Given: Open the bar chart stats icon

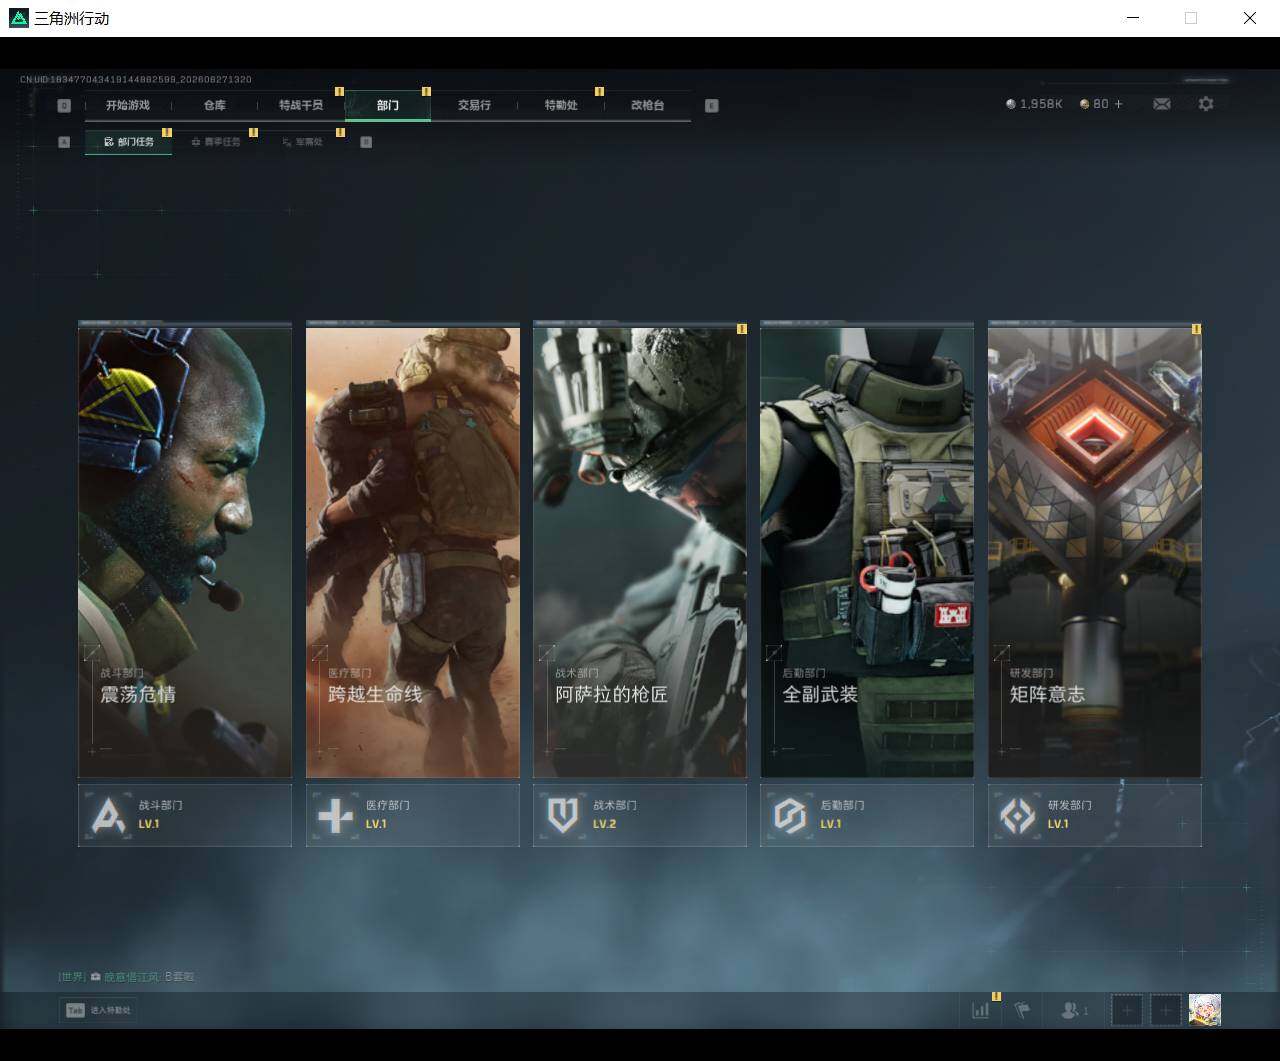Looking at the screenshot, I should (x=981, y=1010).
